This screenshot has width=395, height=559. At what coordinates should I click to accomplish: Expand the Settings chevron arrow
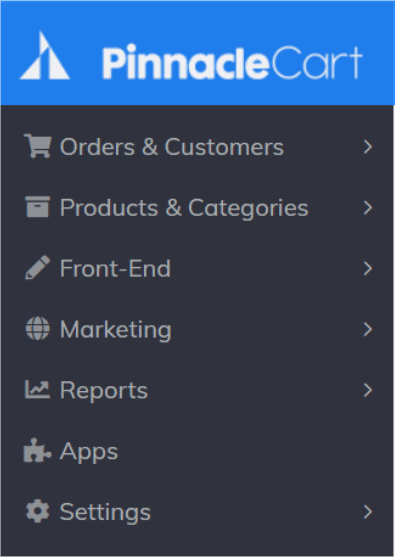368,512
